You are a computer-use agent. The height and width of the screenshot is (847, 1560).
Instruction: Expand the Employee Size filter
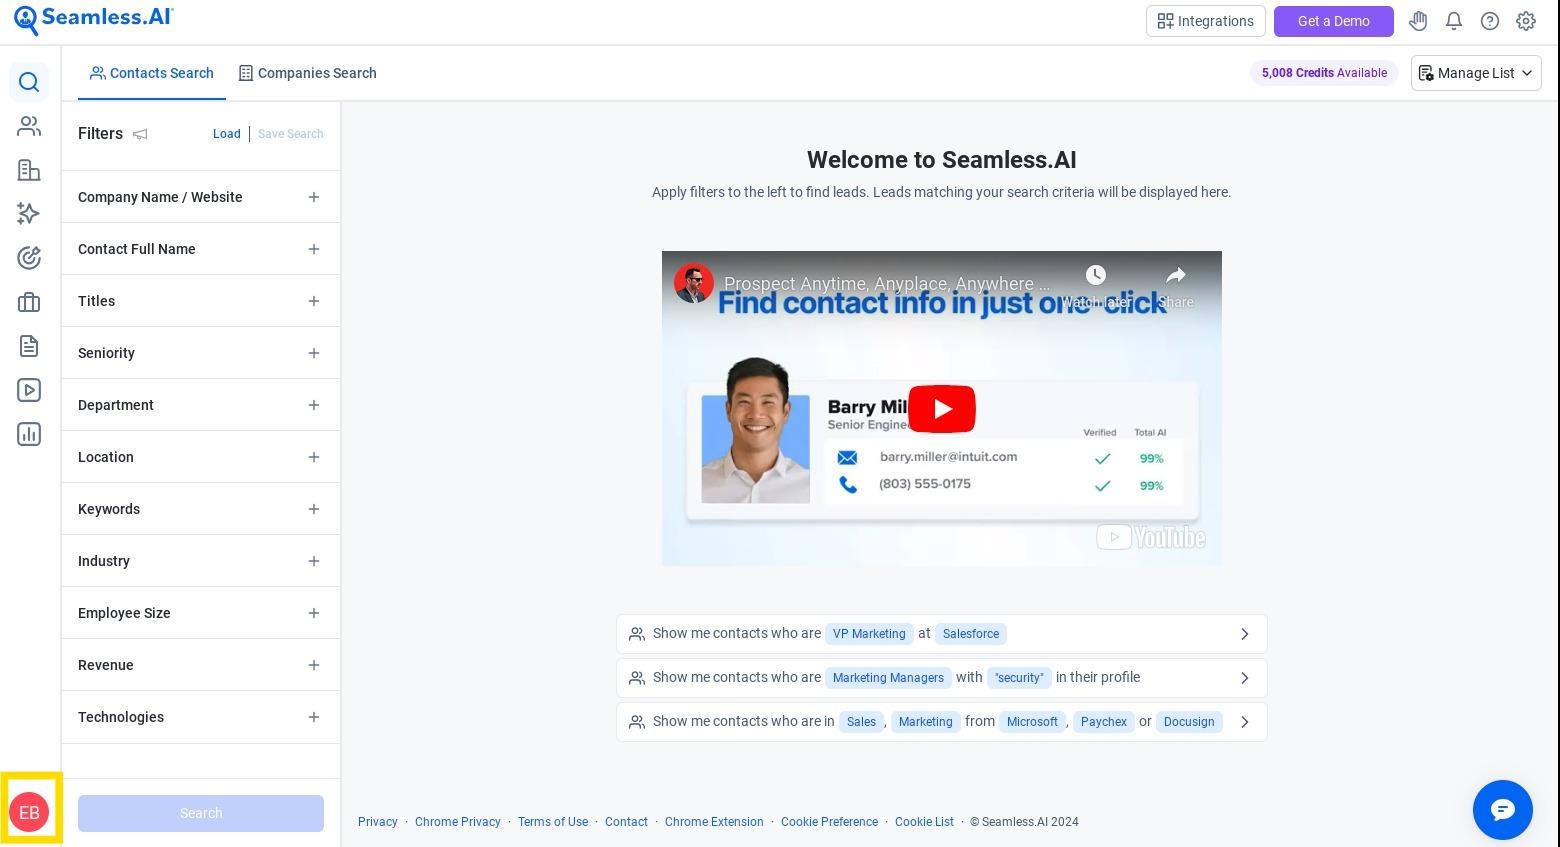(x=201, y=613)
